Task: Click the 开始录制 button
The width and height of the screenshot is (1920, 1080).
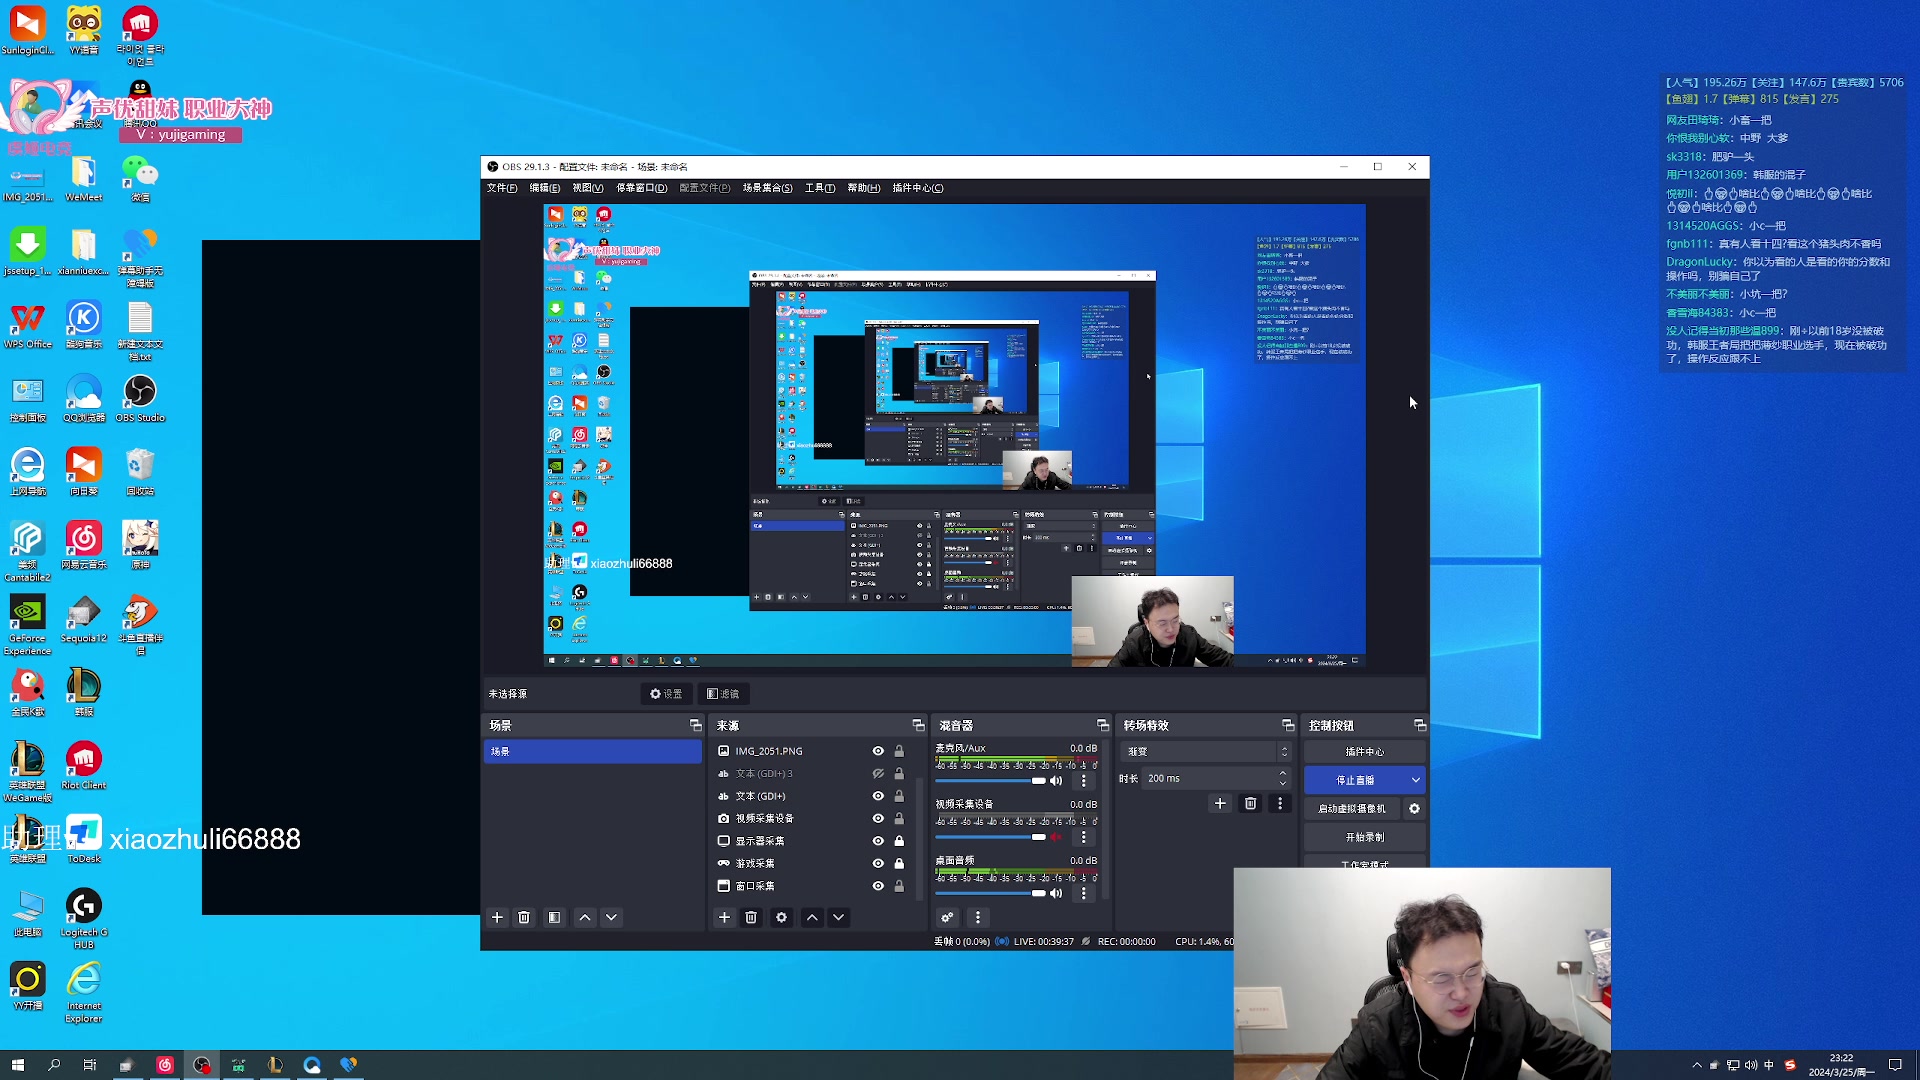Action: tap(1365, 837)
